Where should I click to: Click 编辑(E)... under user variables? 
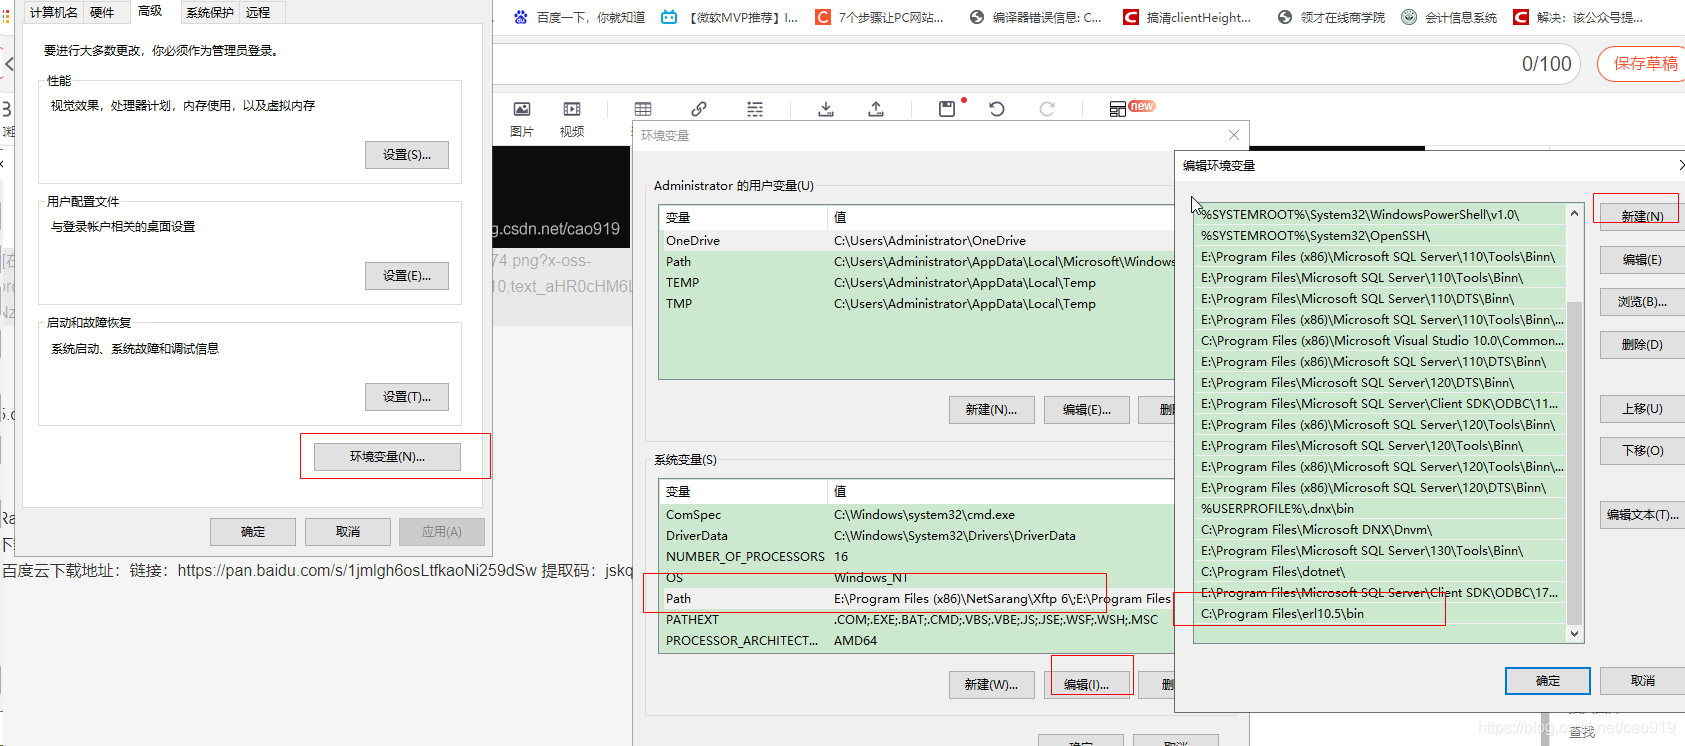pos(1087,410)
